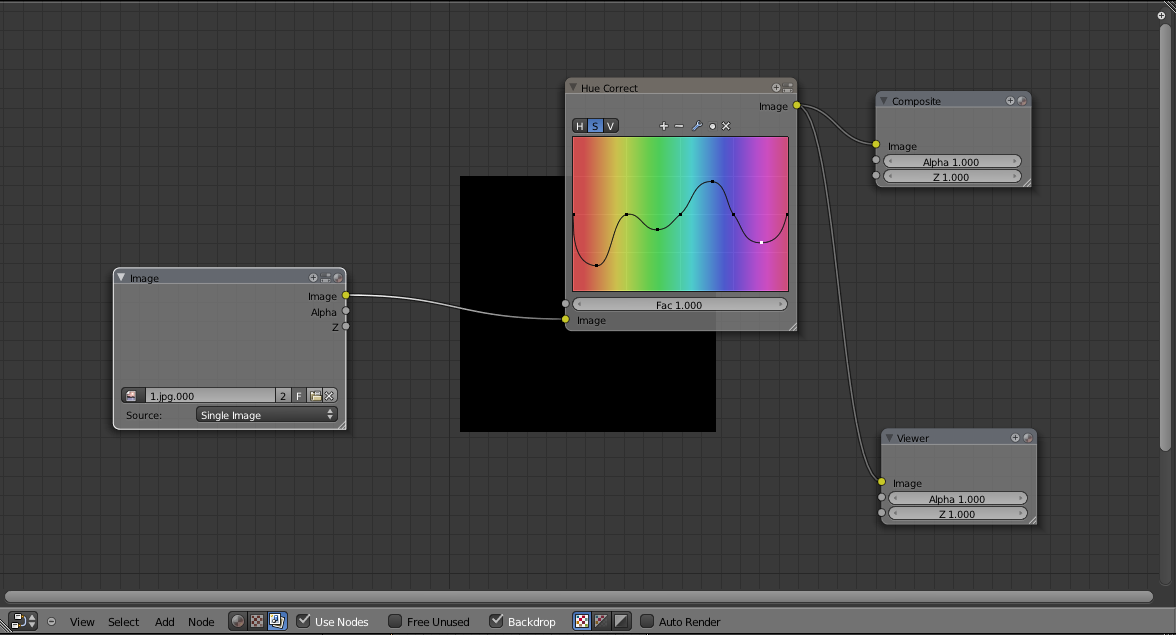Open the editor type selector in header
The height and width of the screenshot is (635, 1176).
pos(22,622)
